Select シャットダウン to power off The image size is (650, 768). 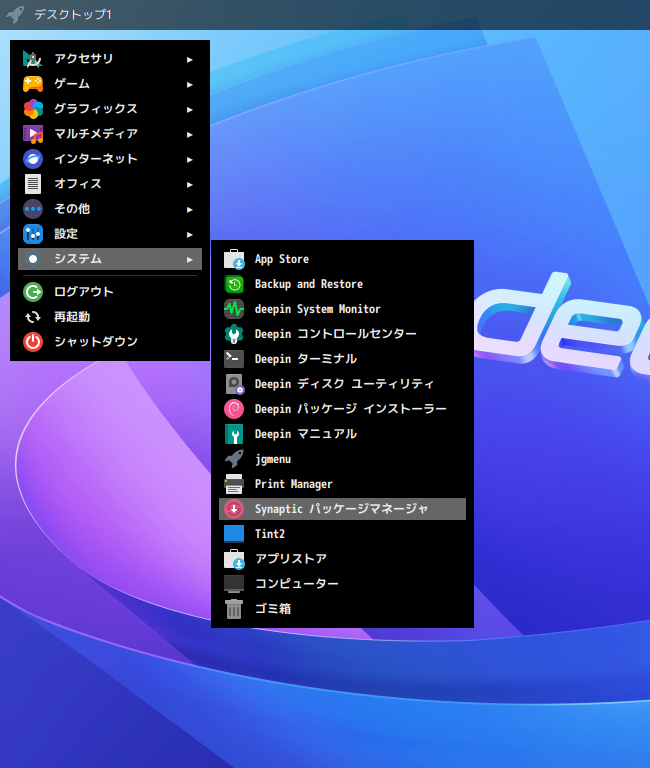point(110,342)
